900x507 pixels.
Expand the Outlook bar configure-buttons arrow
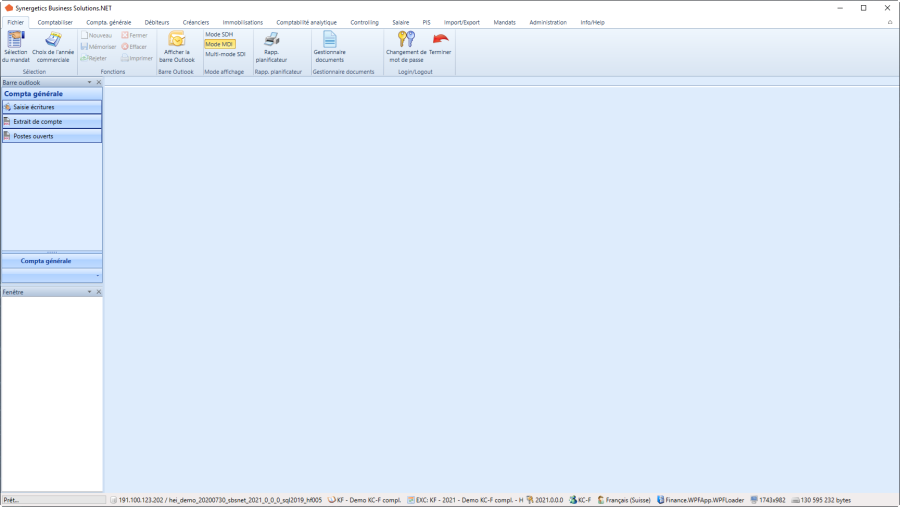pyautogui.click(x=98, y=276)
